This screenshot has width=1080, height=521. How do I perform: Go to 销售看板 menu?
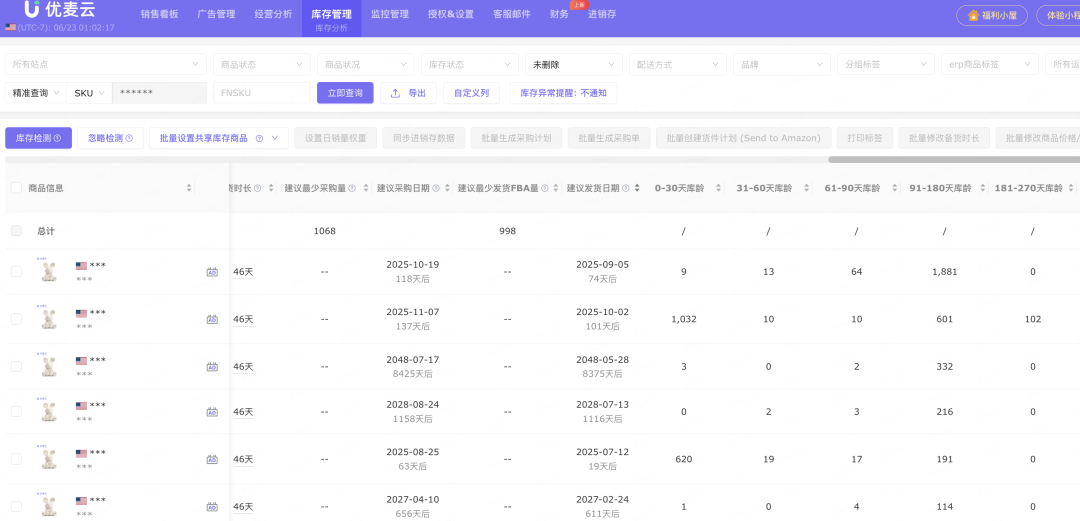click(159, 14)
